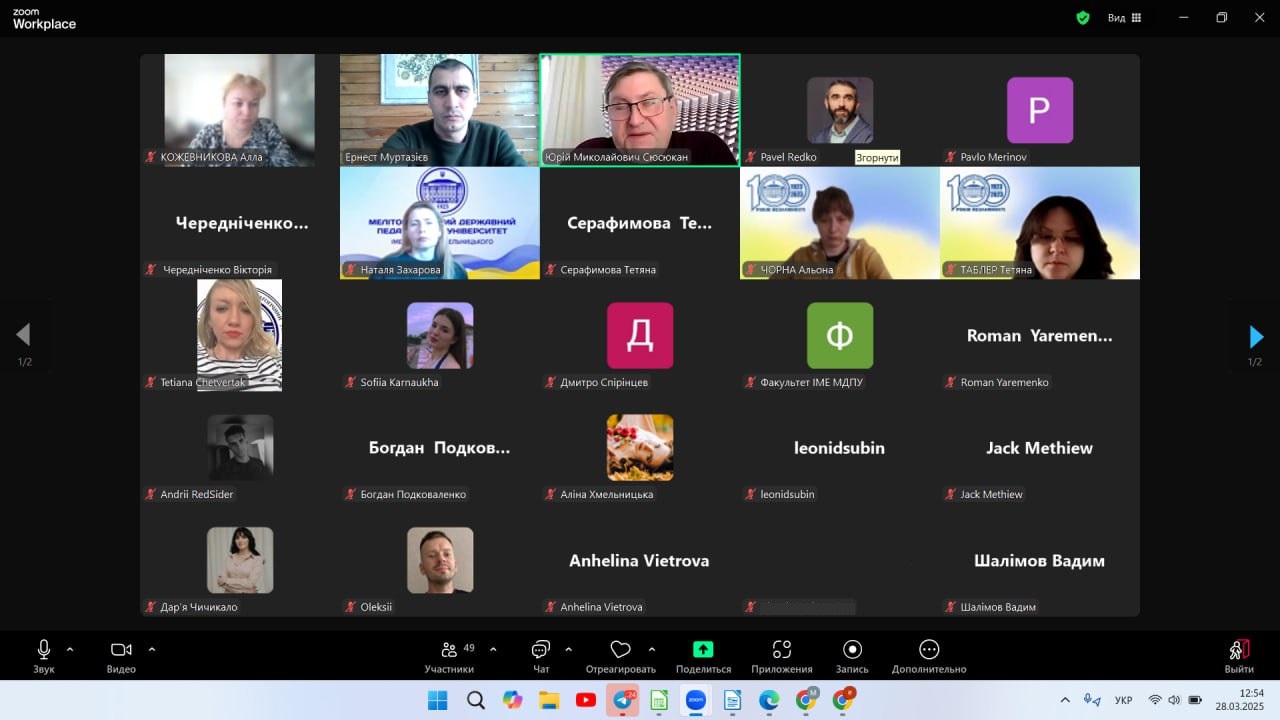Toggle the УКР keyboard language indicator

pyautogui.click(x=1123, y=700)
